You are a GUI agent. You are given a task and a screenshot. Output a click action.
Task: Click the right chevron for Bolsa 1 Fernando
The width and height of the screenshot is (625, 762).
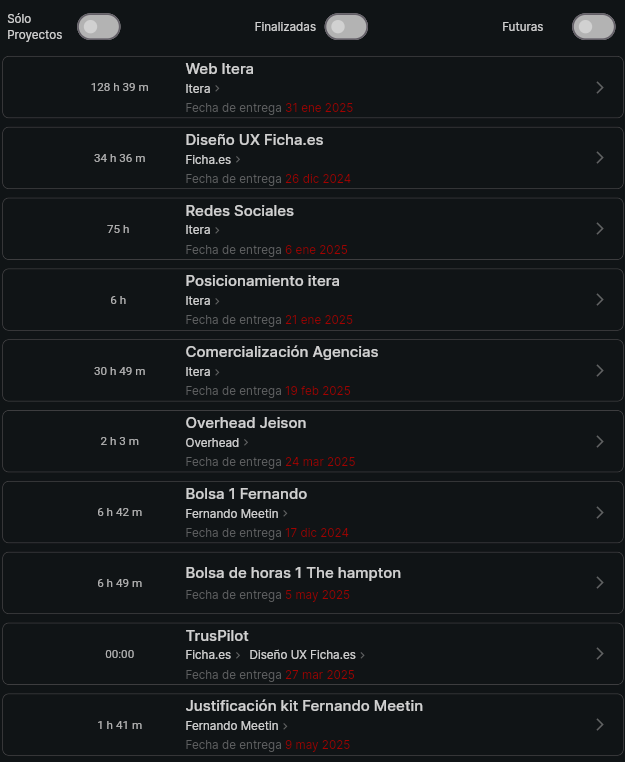[x=600, y=513]
